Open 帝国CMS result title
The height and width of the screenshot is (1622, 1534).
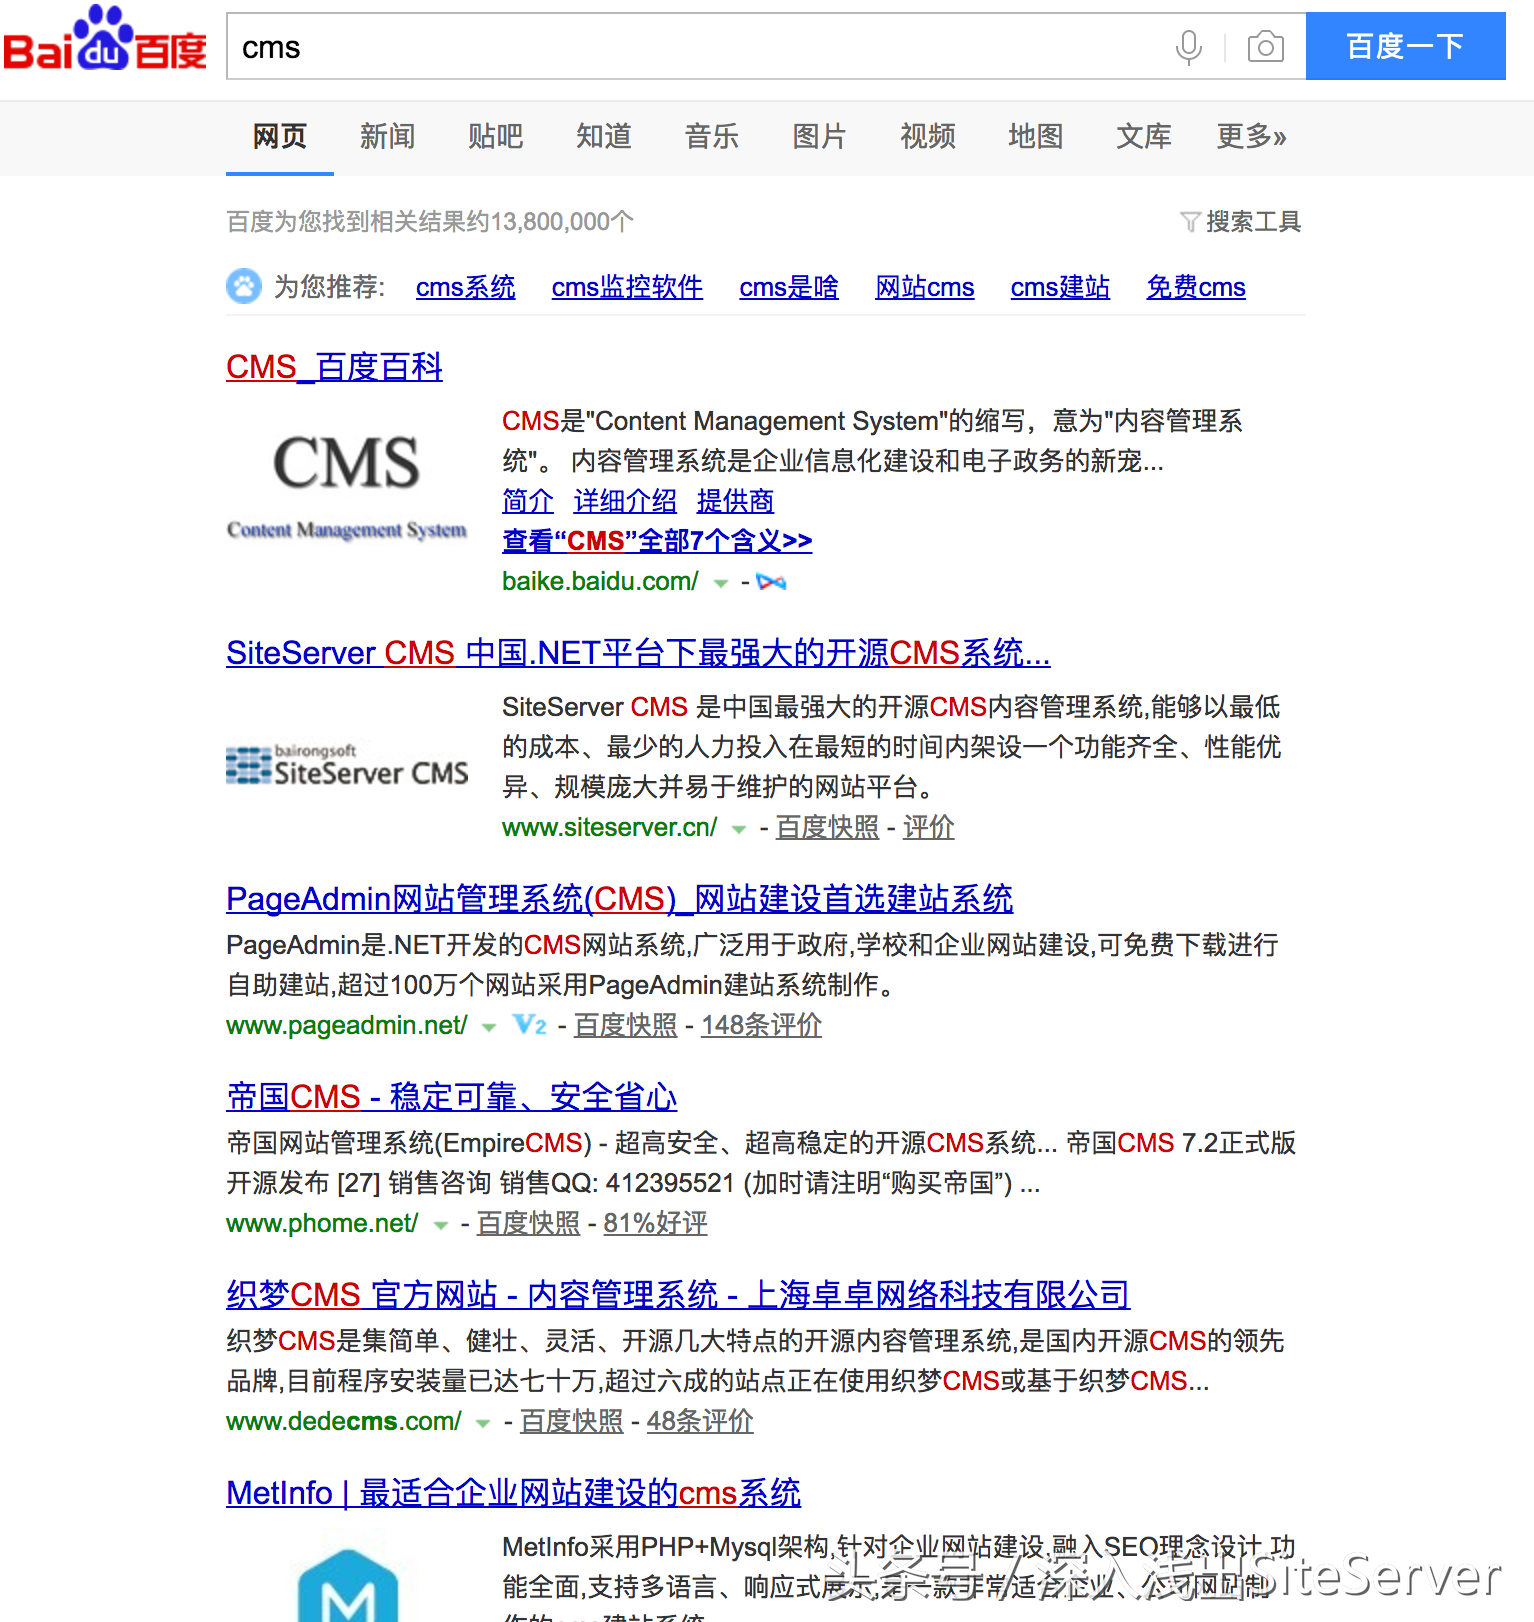point(452,1097)
